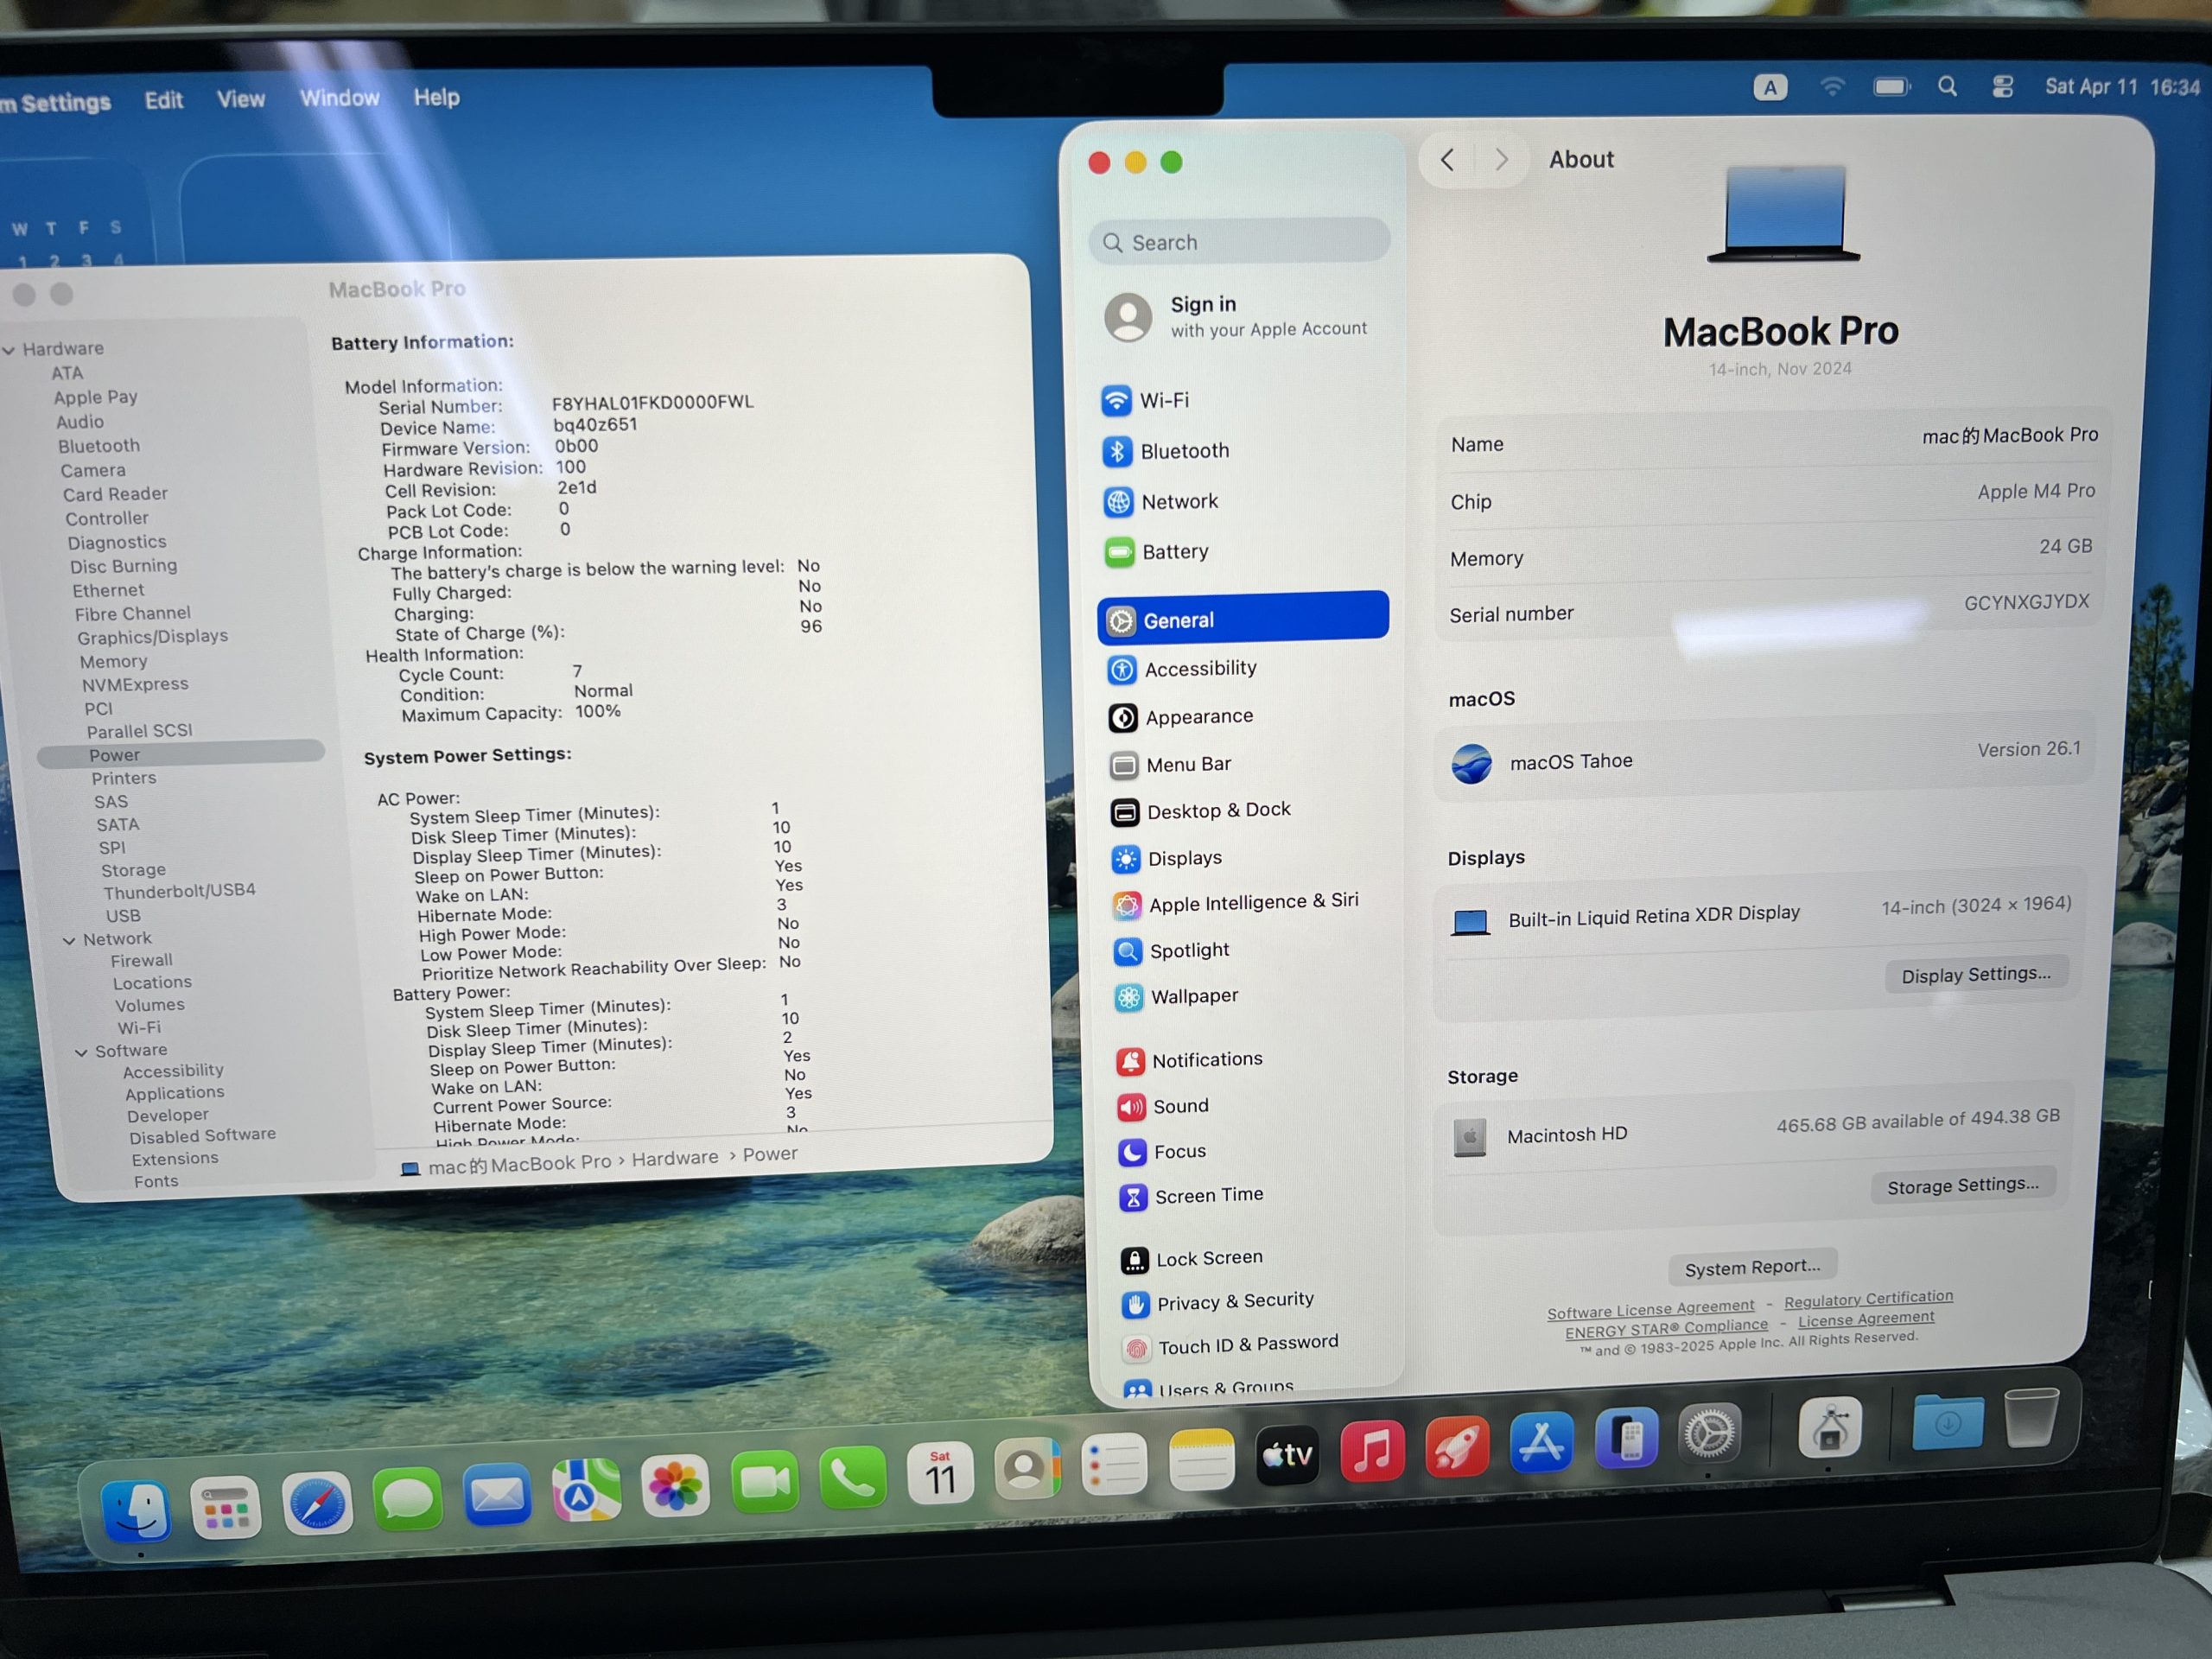Select Battery in settings sidebar
2212x1659 pixels.
click(1174, 552)
